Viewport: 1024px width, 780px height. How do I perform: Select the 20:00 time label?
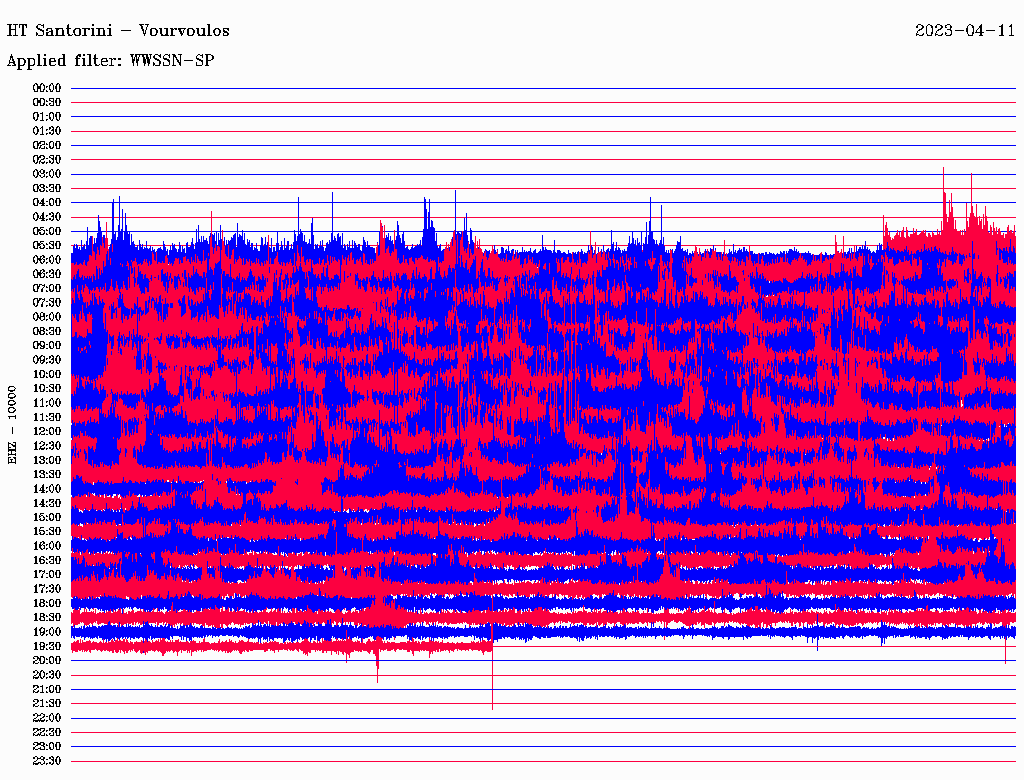point(47,660)
